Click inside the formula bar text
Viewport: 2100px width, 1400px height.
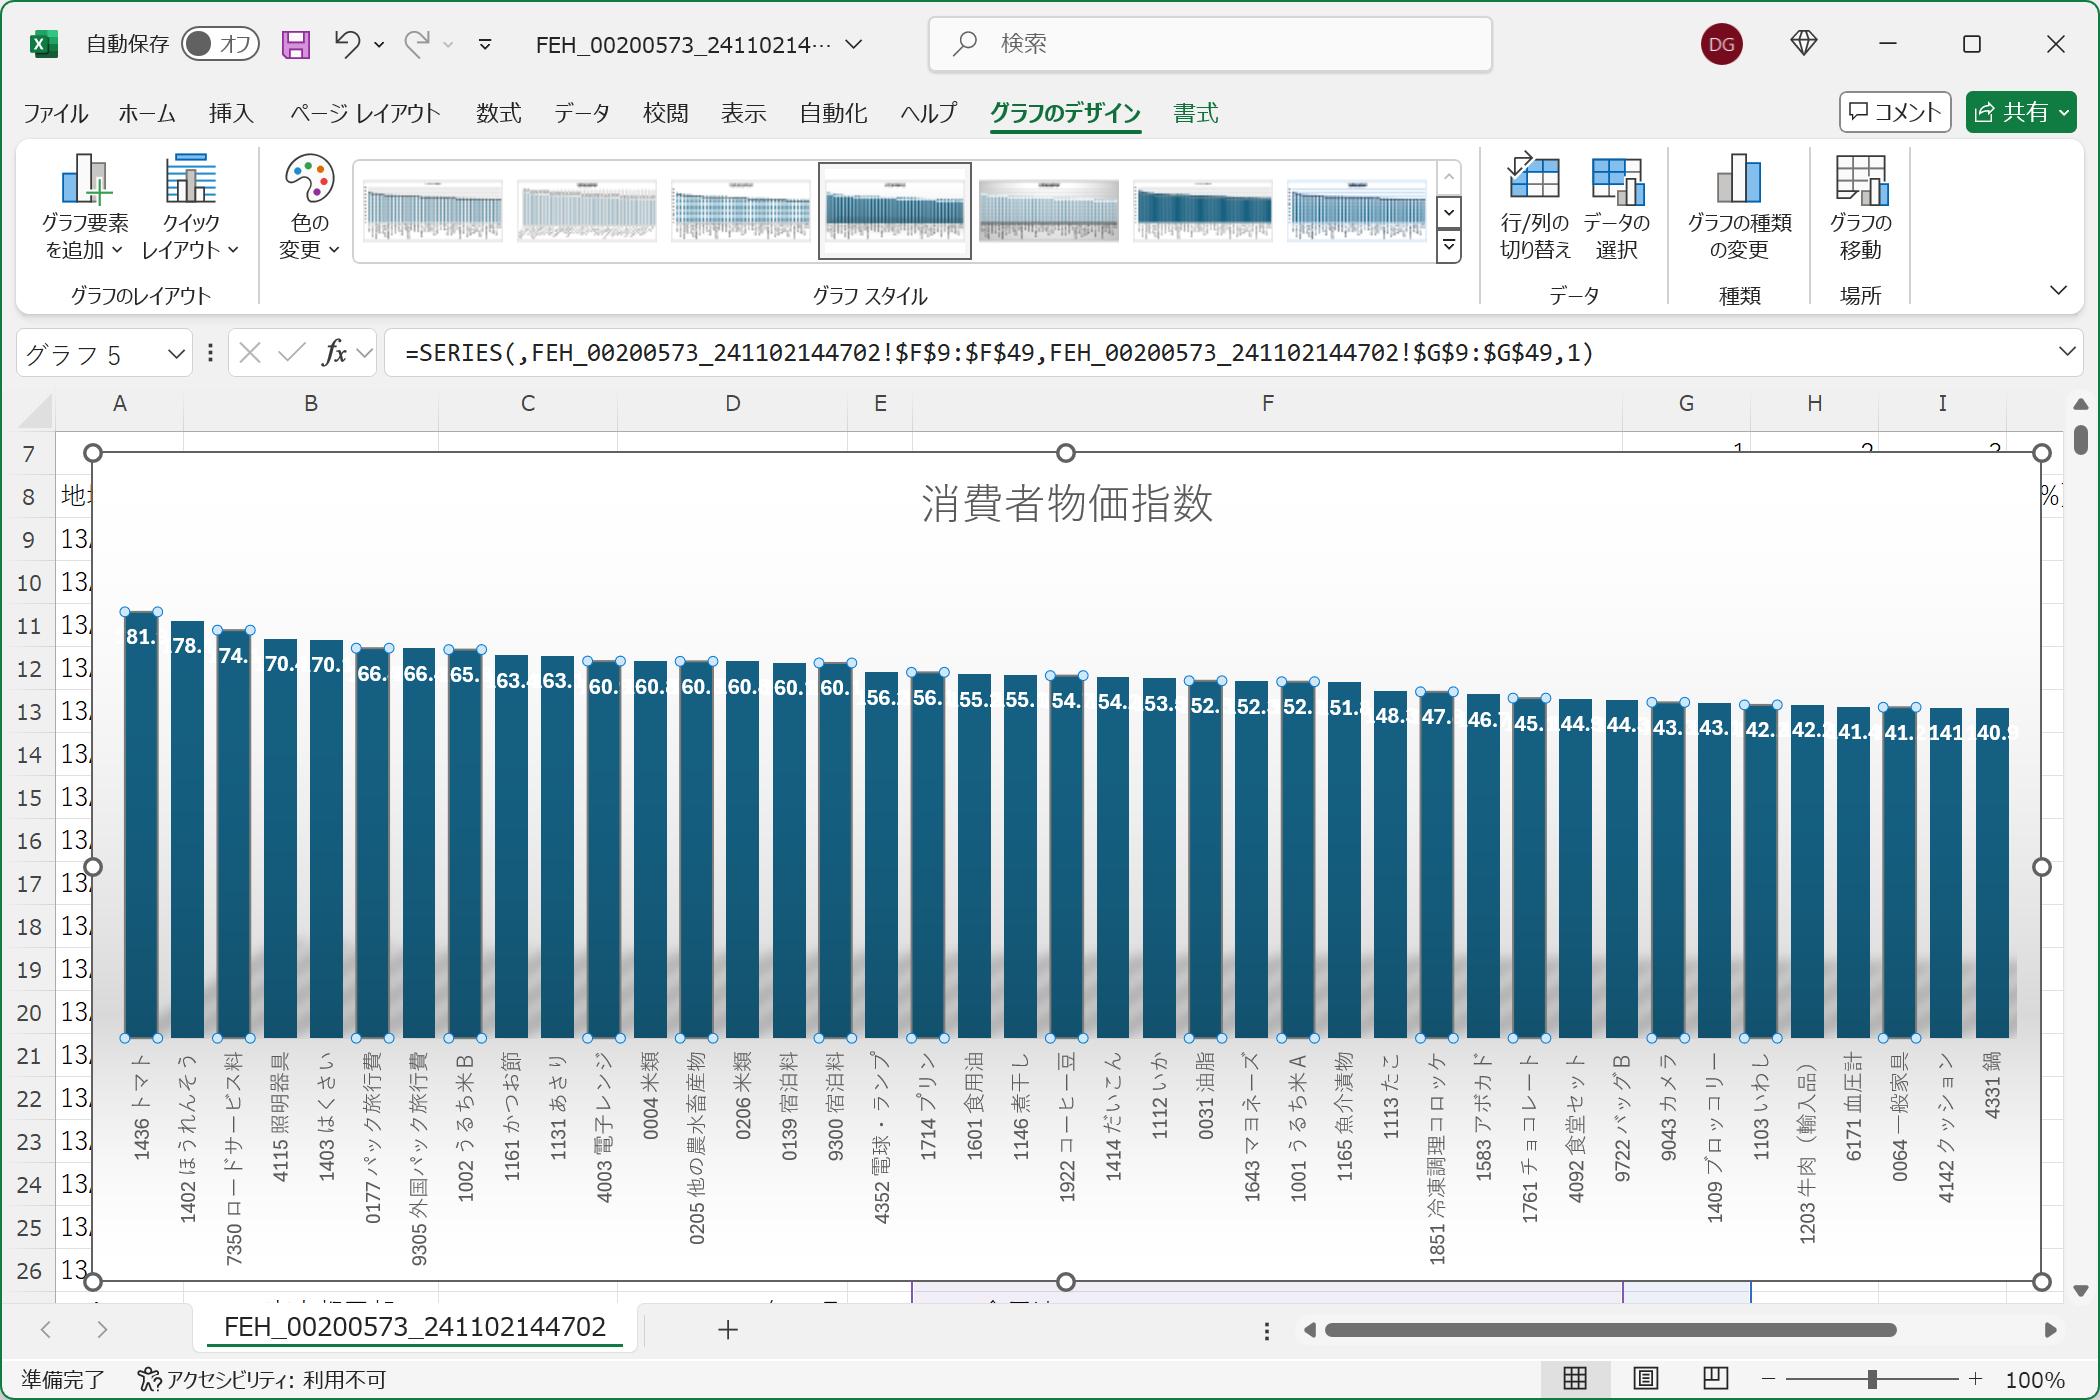pos(998,353)
